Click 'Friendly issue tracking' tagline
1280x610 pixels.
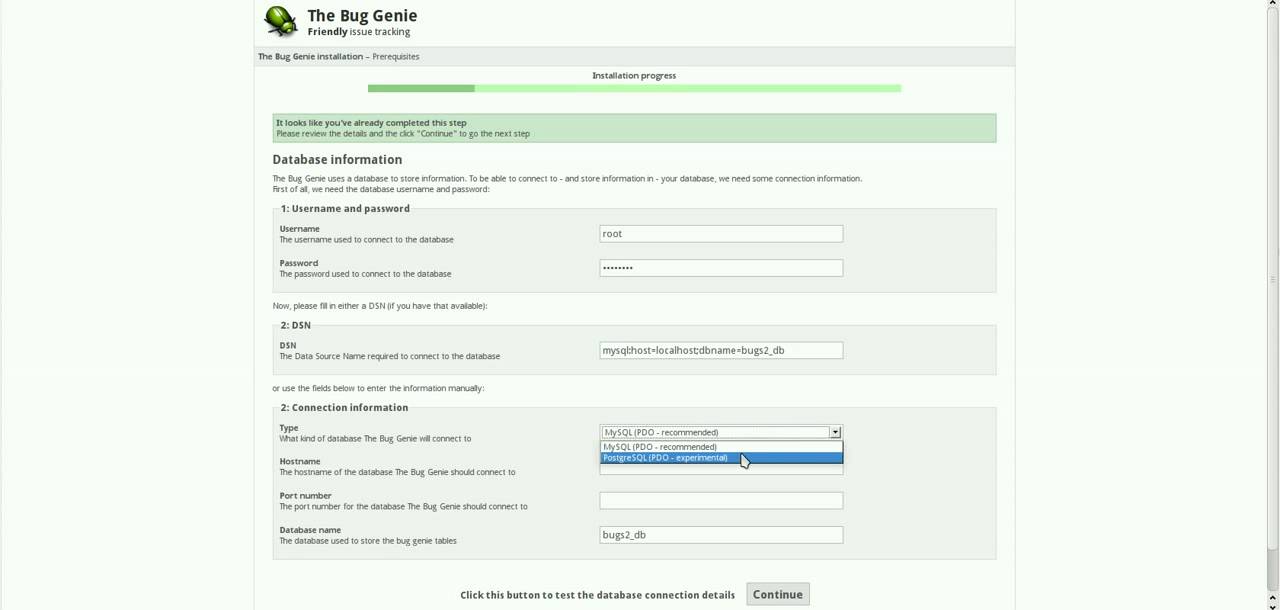tap(359, 32)
